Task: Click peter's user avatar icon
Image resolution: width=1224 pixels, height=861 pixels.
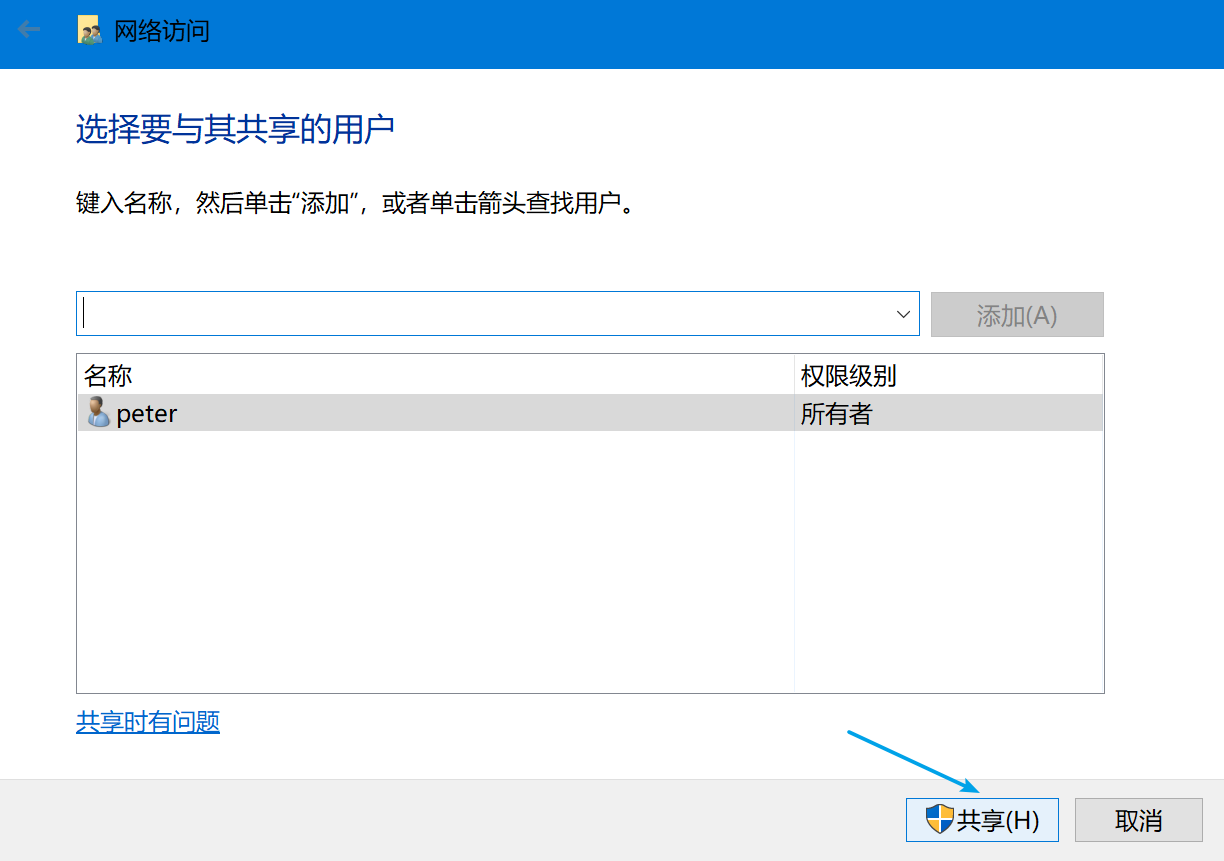Action: tap(97, 413)
